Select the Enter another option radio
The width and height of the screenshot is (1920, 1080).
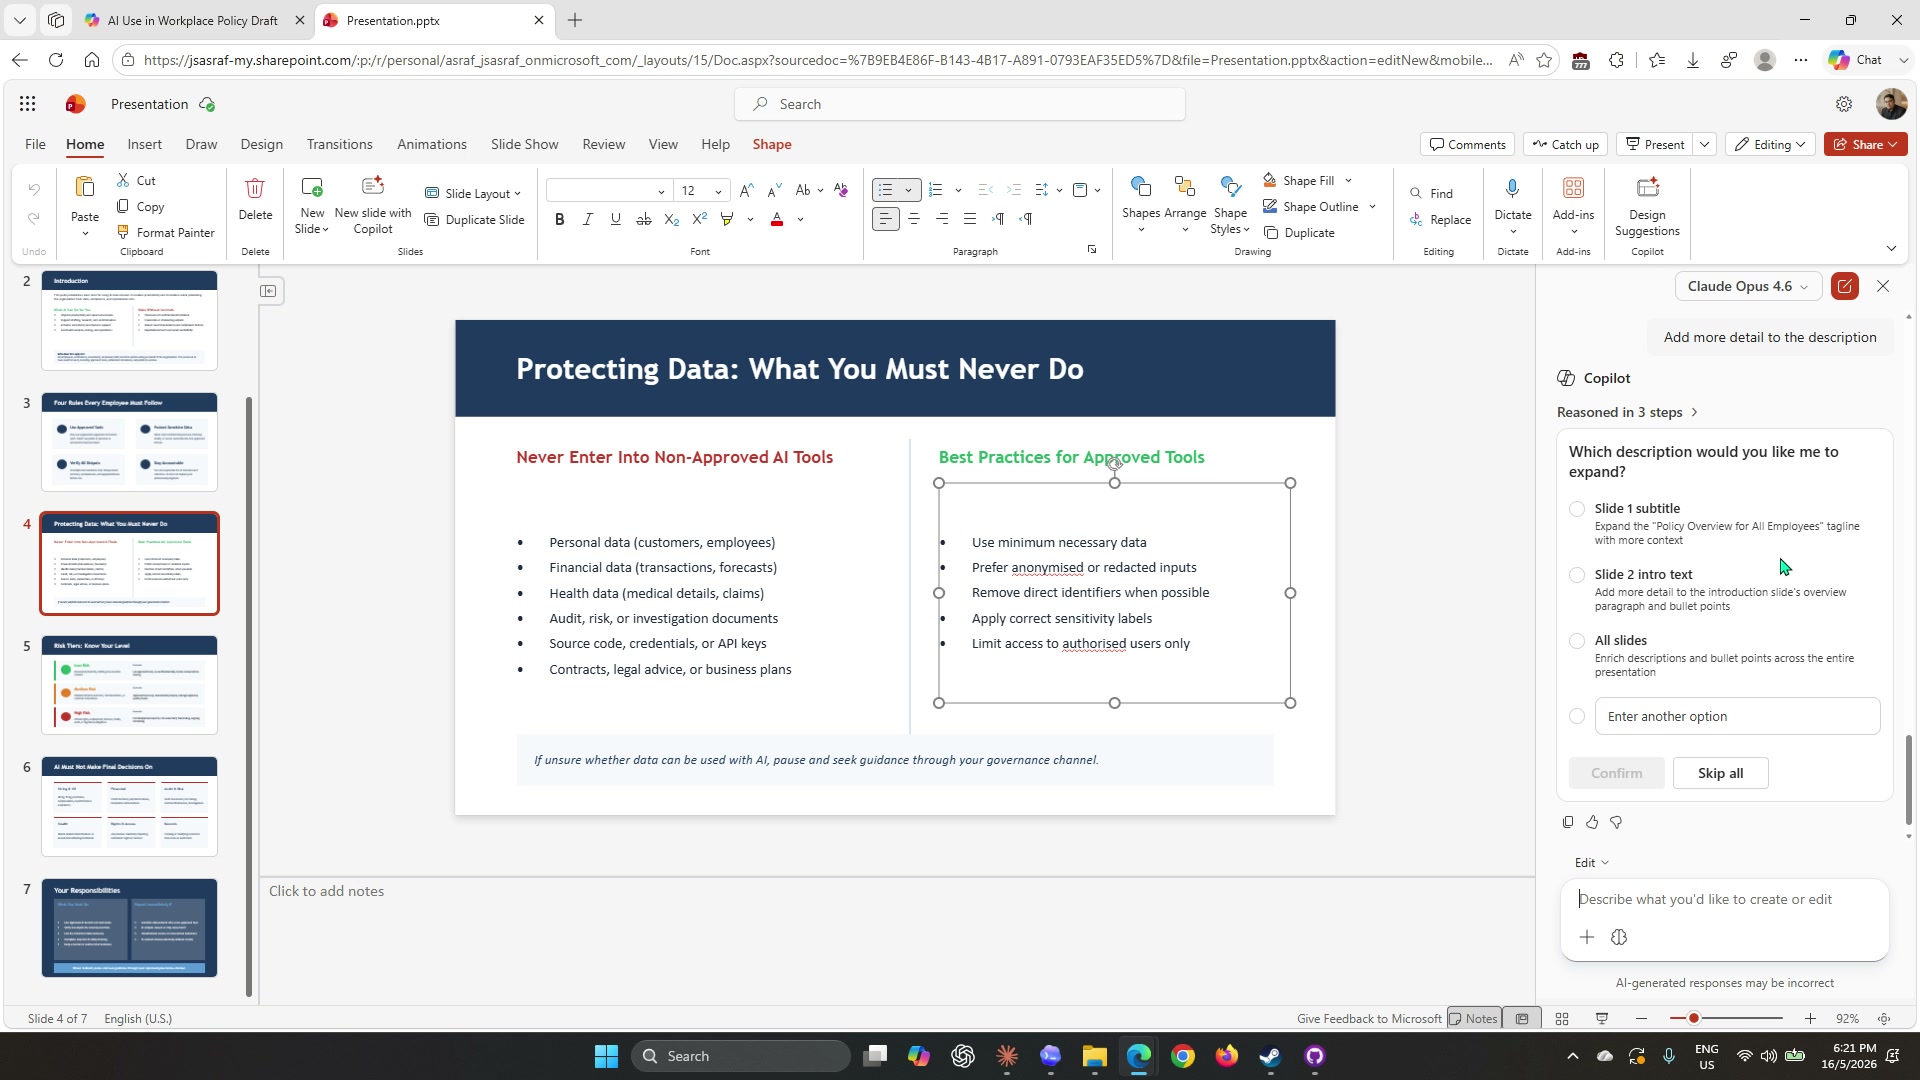click(1577, 717)
